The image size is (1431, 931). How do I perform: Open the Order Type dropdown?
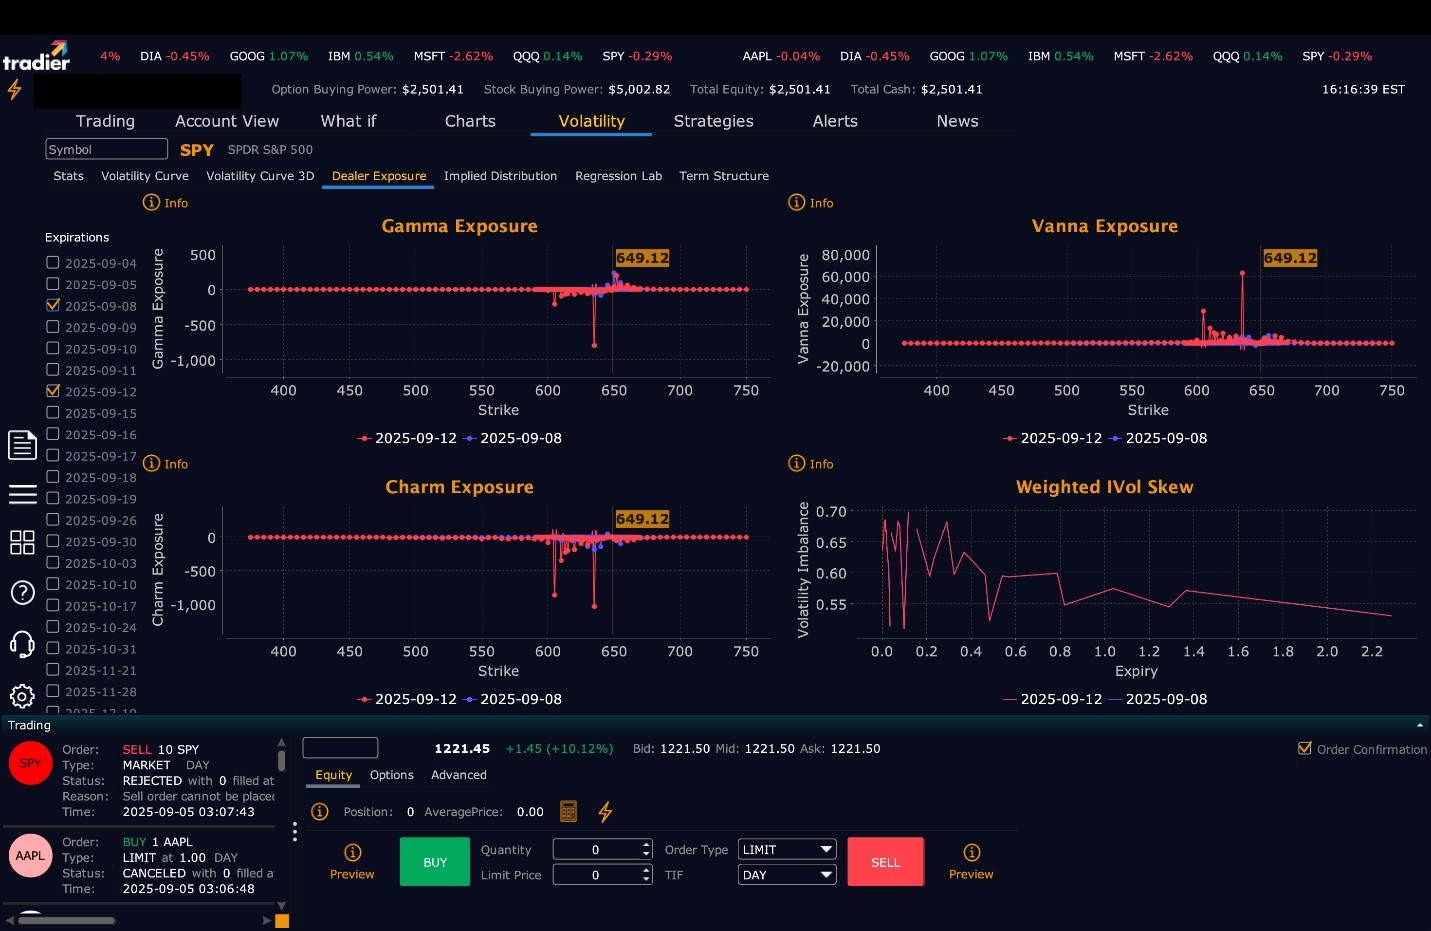pyautogui.click(x=787, y=849)
